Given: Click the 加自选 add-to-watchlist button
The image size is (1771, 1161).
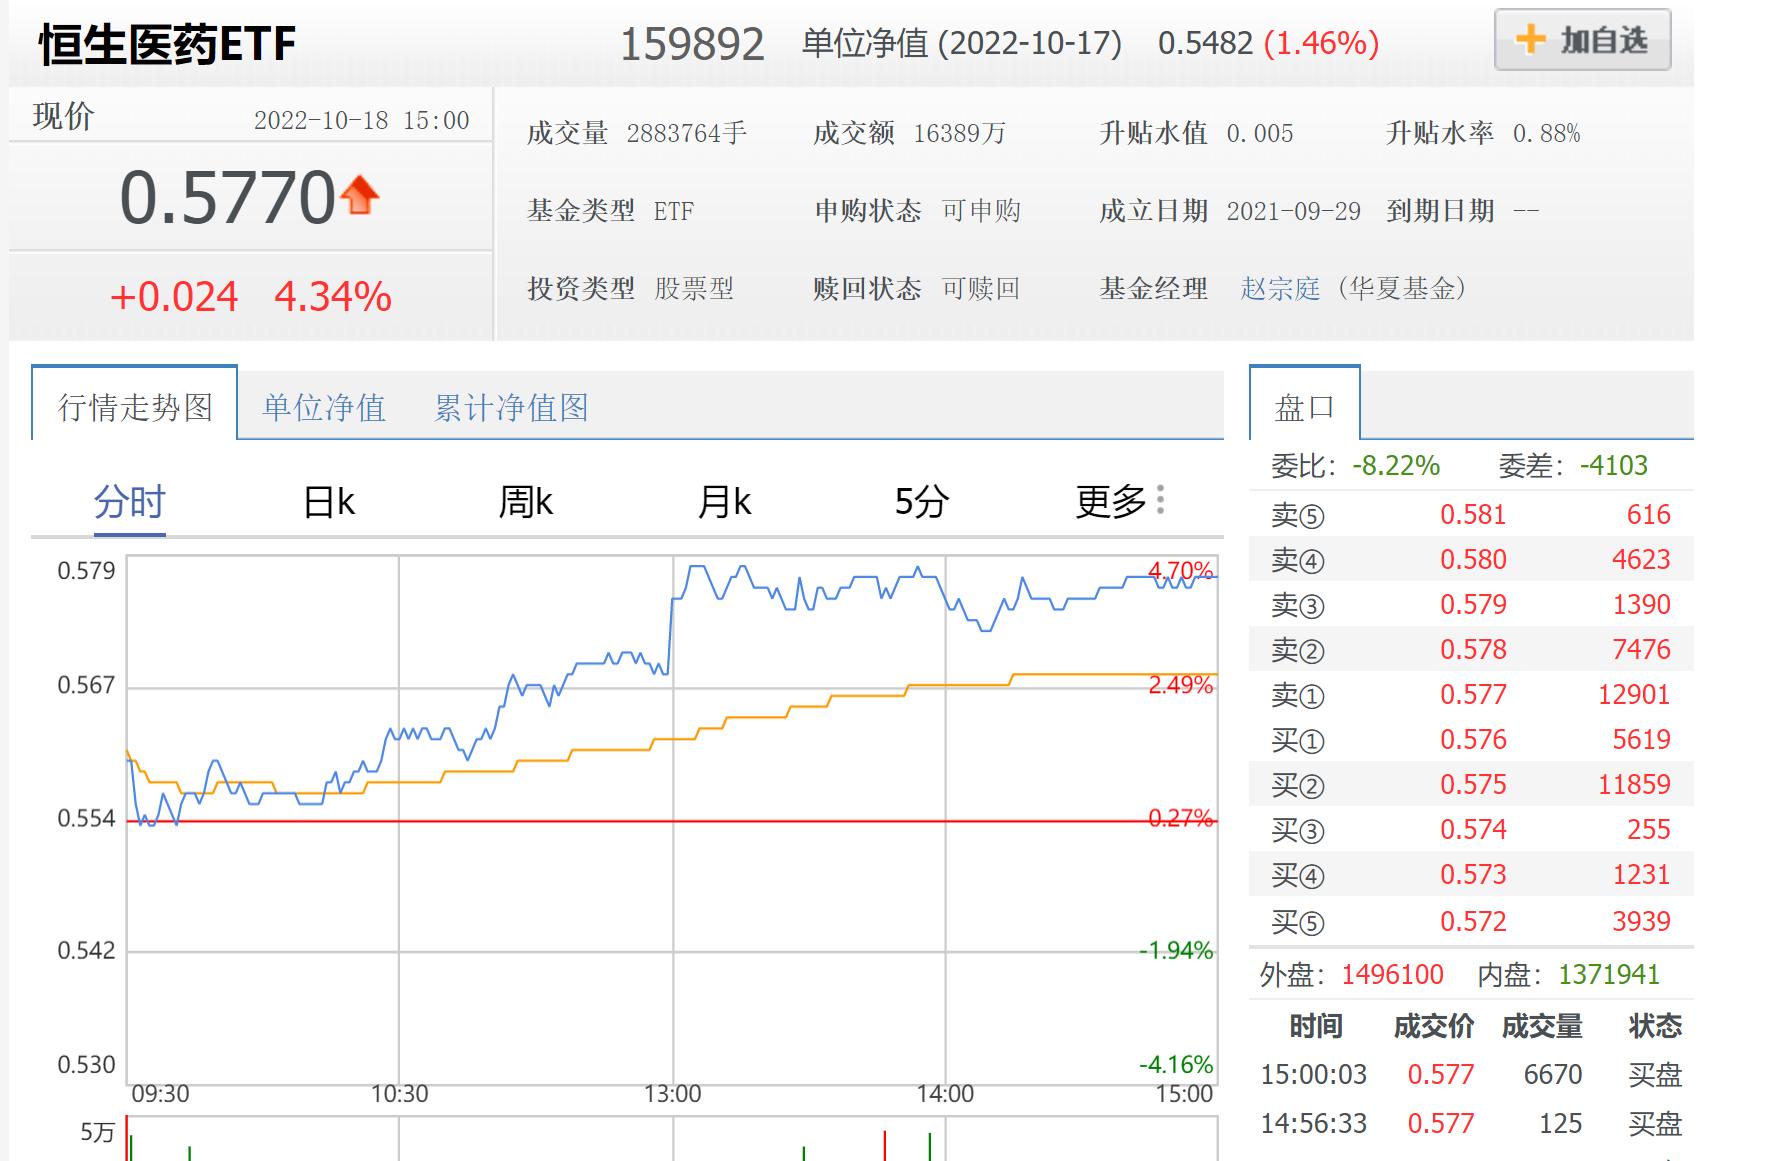Looking at the screenshot, I should coord(1582,40).
